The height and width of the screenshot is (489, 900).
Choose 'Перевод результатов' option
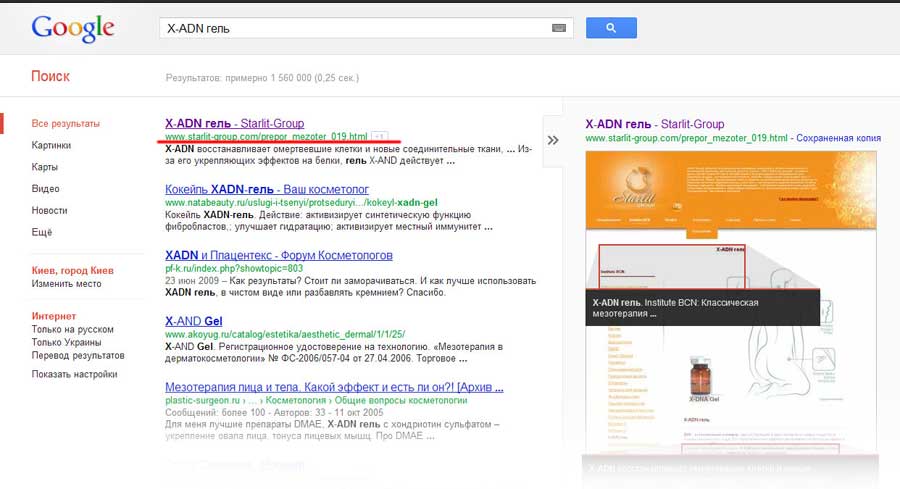click(77, 355)
